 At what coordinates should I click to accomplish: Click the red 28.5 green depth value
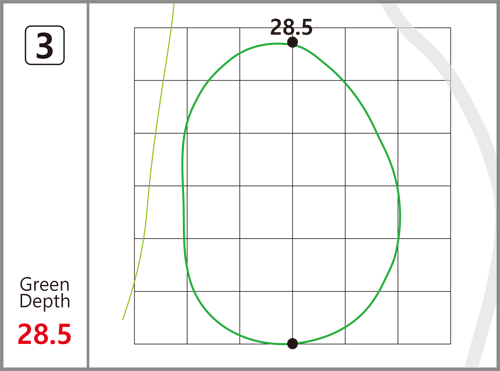point(44,334)
